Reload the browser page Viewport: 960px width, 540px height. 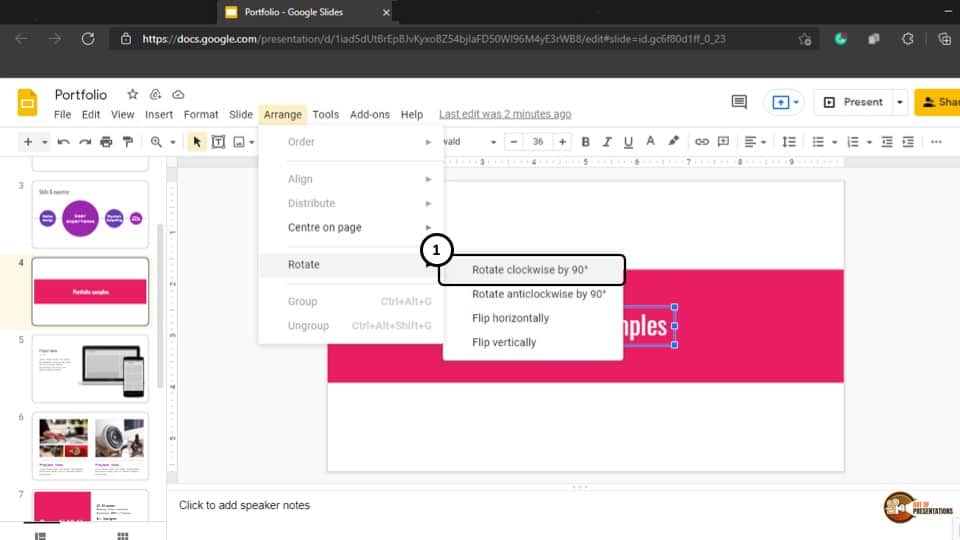[88, 39]
